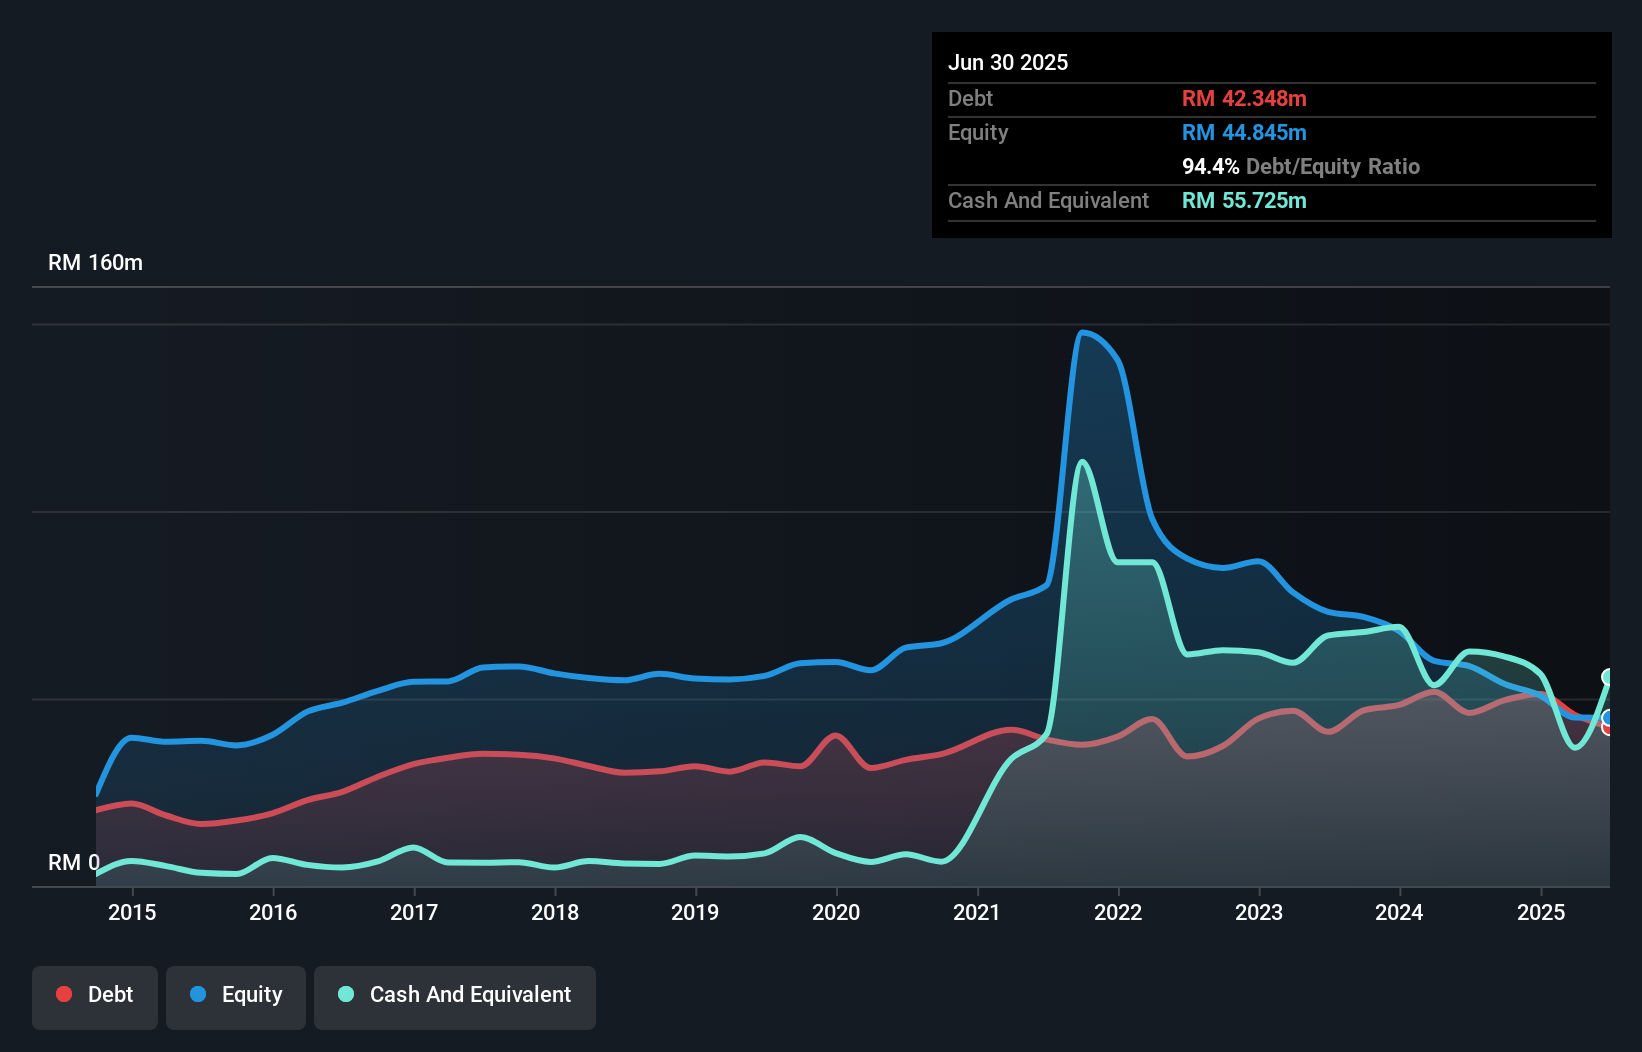This screenshot has width=1642, height=1052.
Task: Click the Cash line's highest peak
Action: tap(1082, 462)
